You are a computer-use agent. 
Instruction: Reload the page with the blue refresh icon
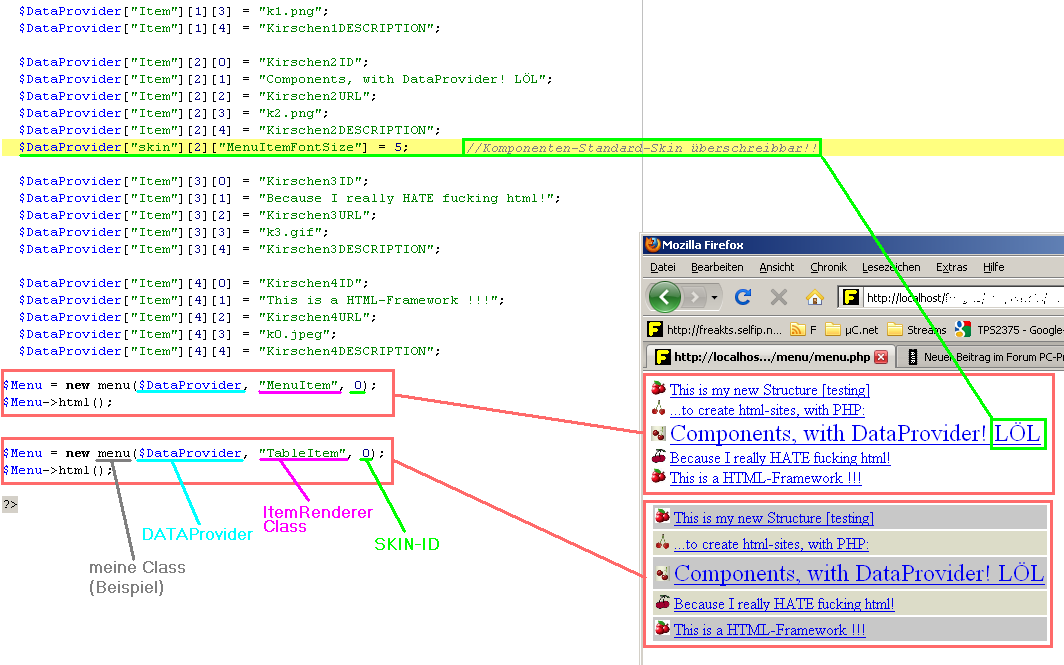click(x=743, y=297)
